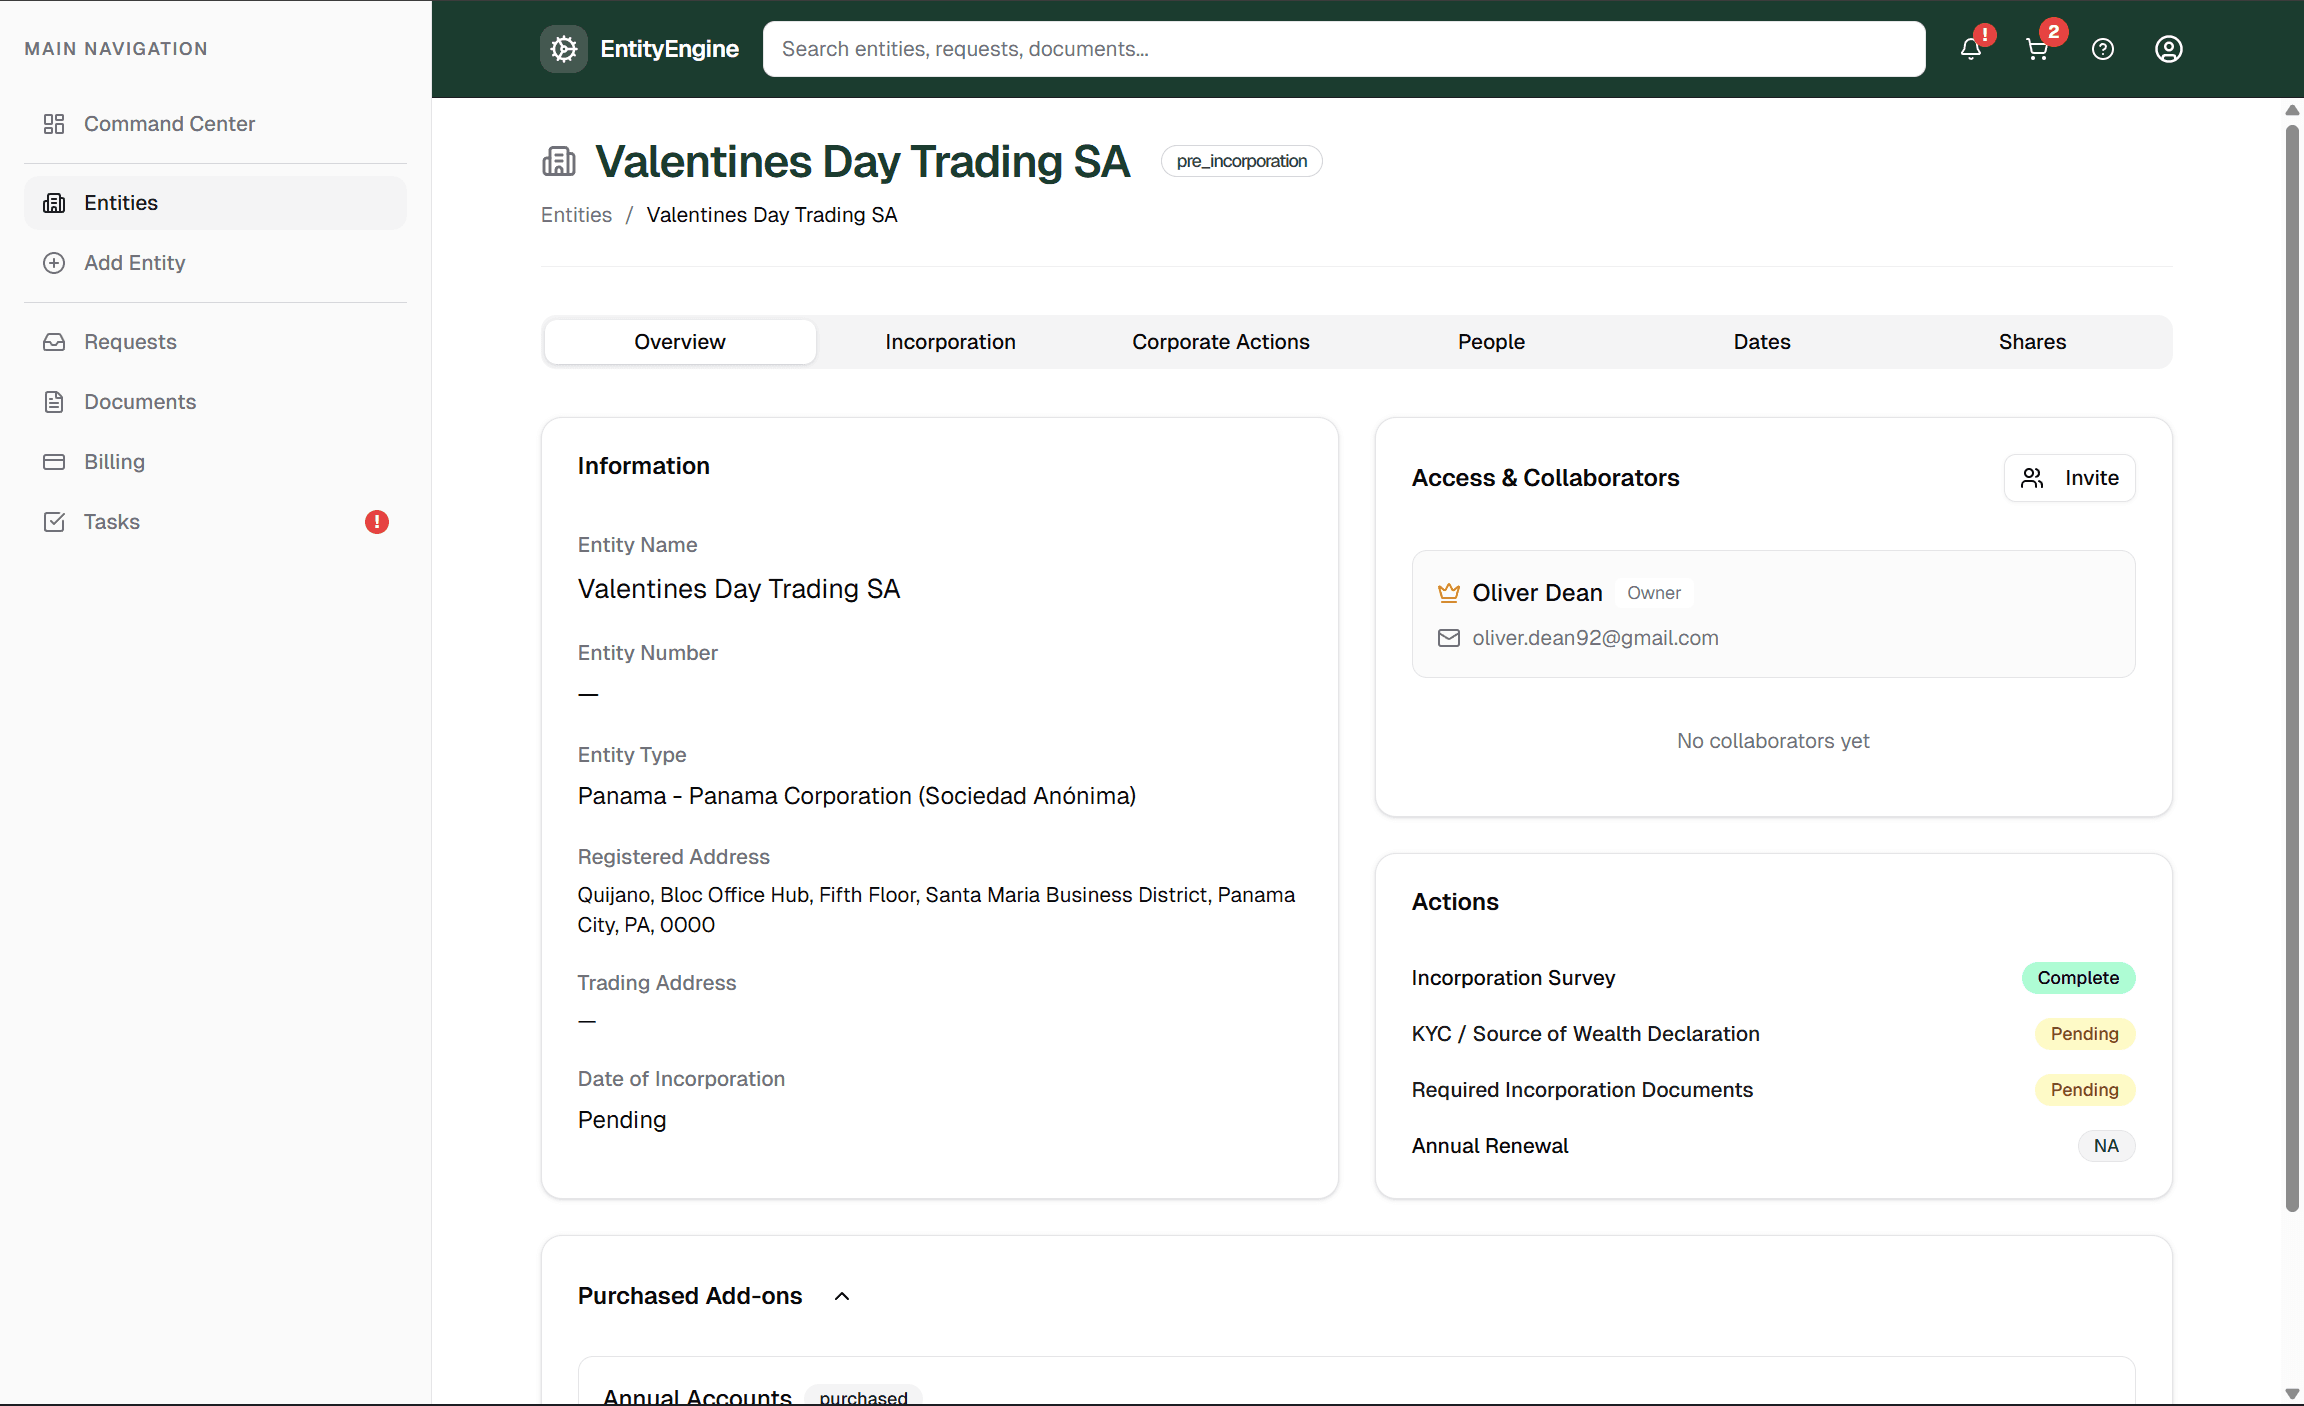The width and height of the screenshot is (2304, 1406).
Task: Click the Add Entity plus icon
Action: 55,262
